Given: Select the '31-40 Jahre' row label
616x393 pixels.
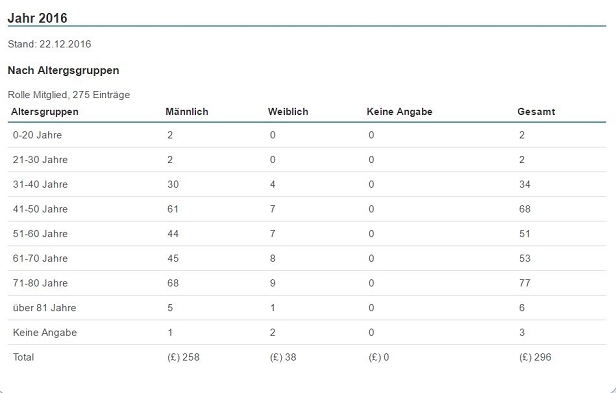Looking at the screenshot, I should (x=40, y=185).
